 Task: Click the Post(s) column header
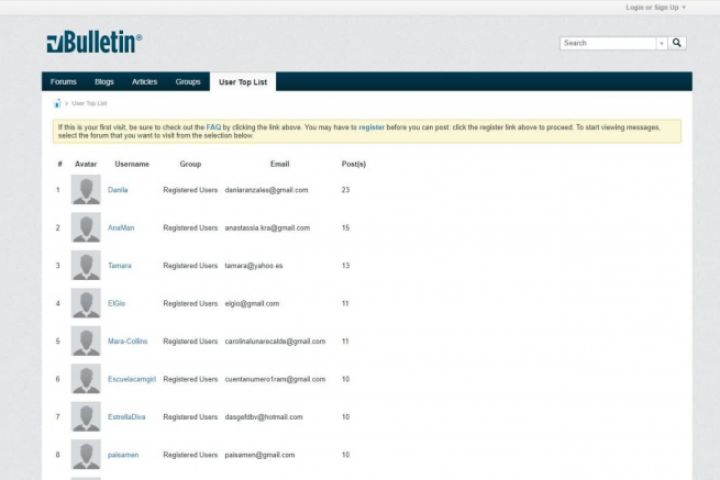coord(354,164)
